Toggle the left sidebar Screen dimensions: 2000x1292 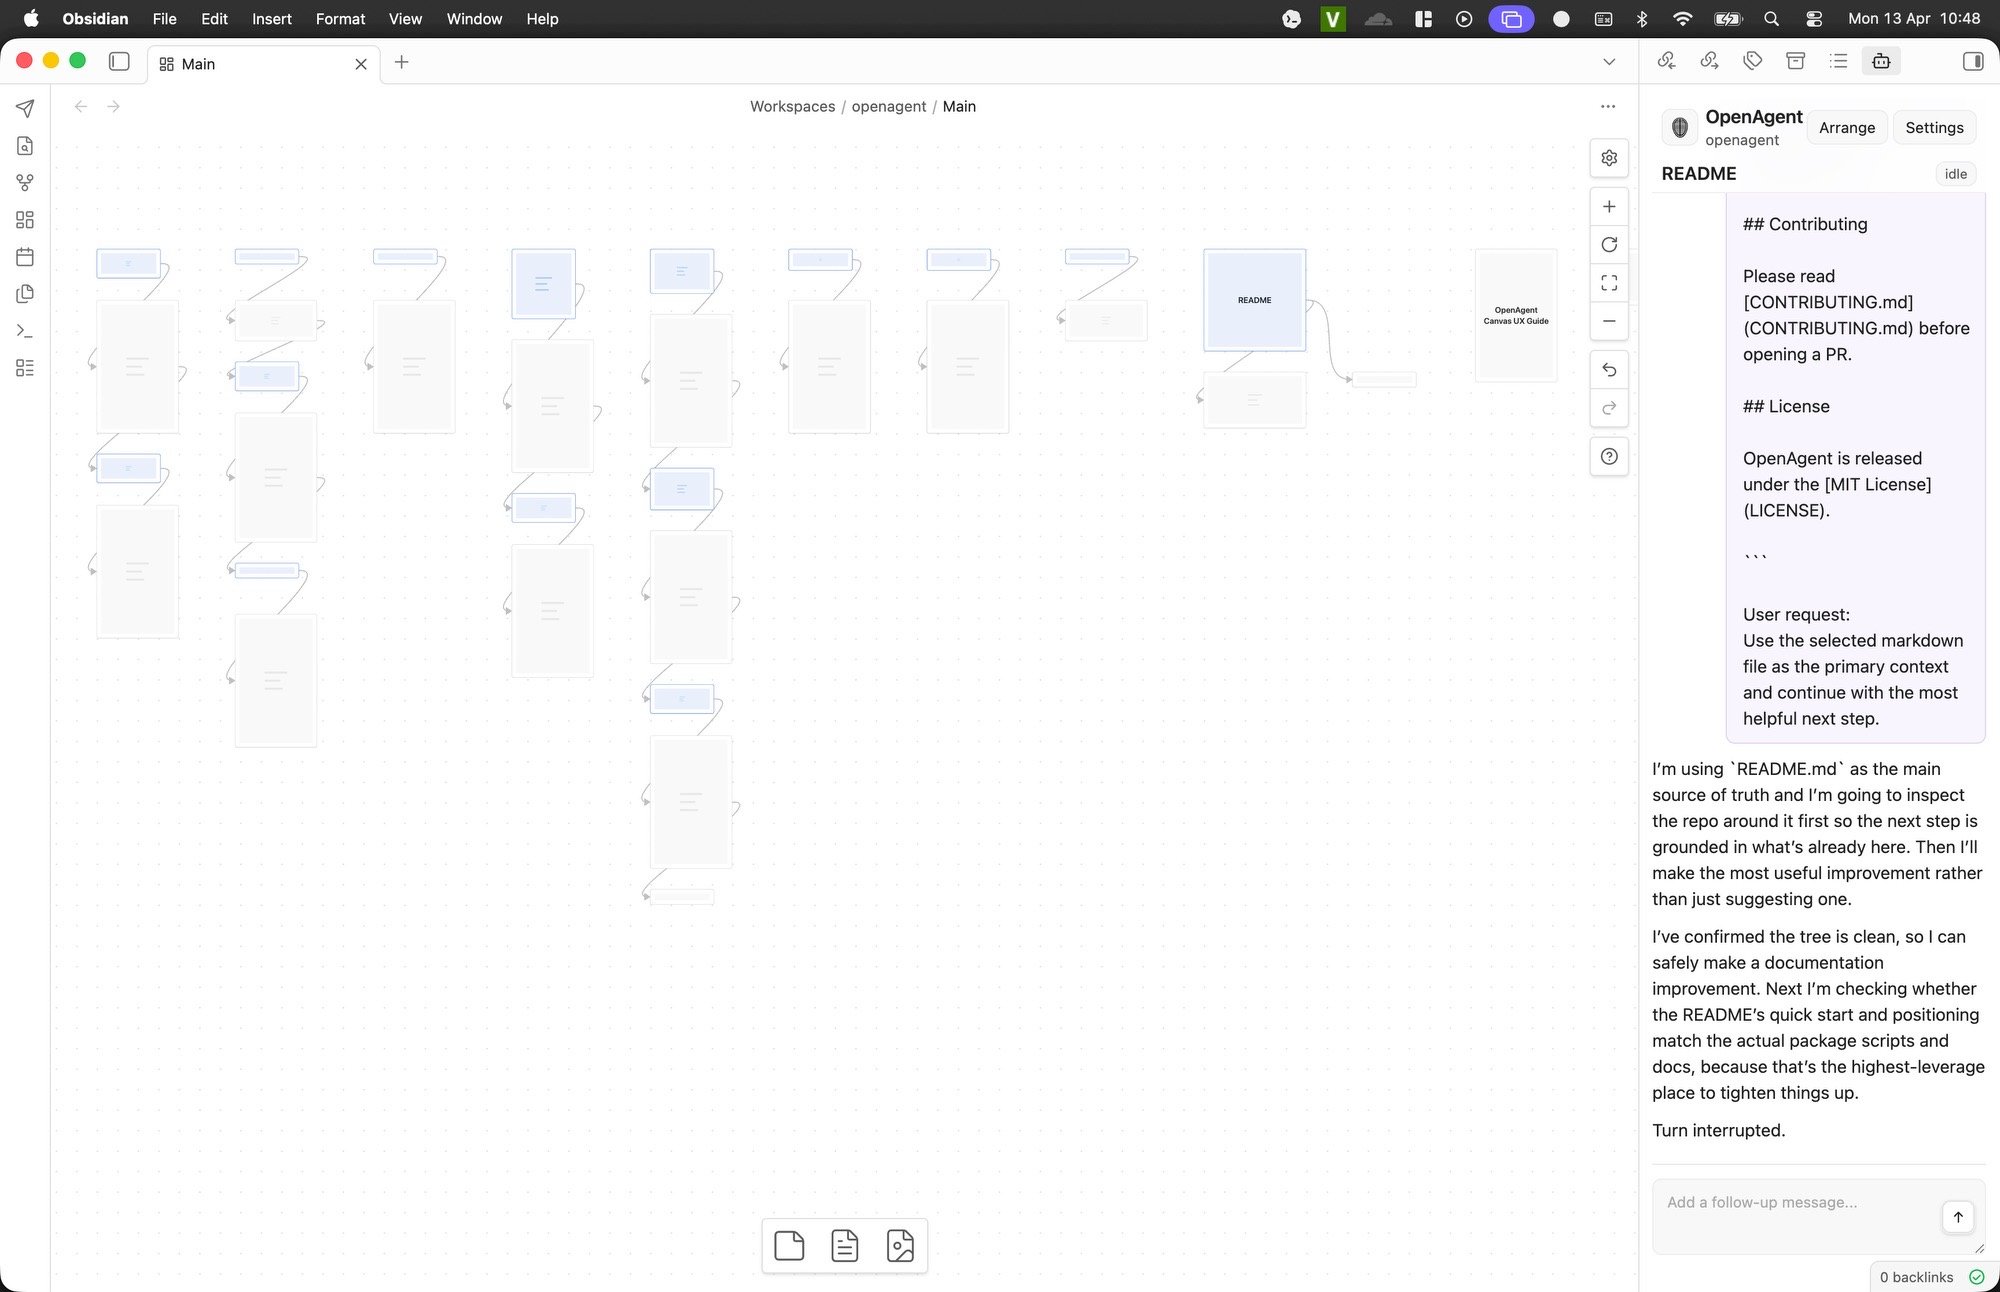coord(119,62)
